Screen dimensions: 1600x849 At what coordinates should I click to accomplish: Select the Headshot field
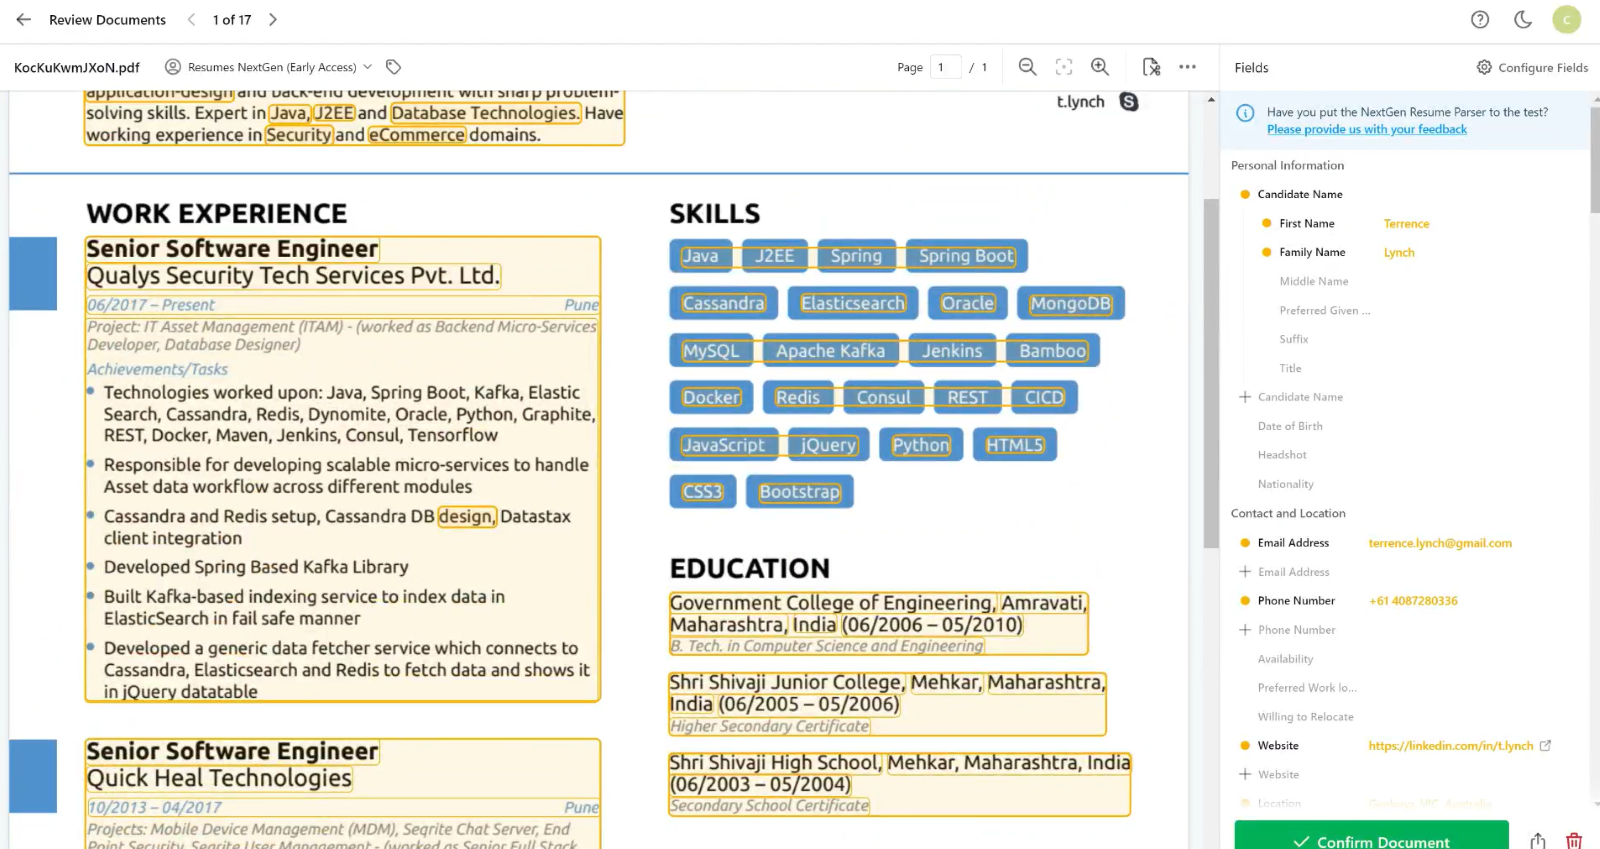point(1282,455)
